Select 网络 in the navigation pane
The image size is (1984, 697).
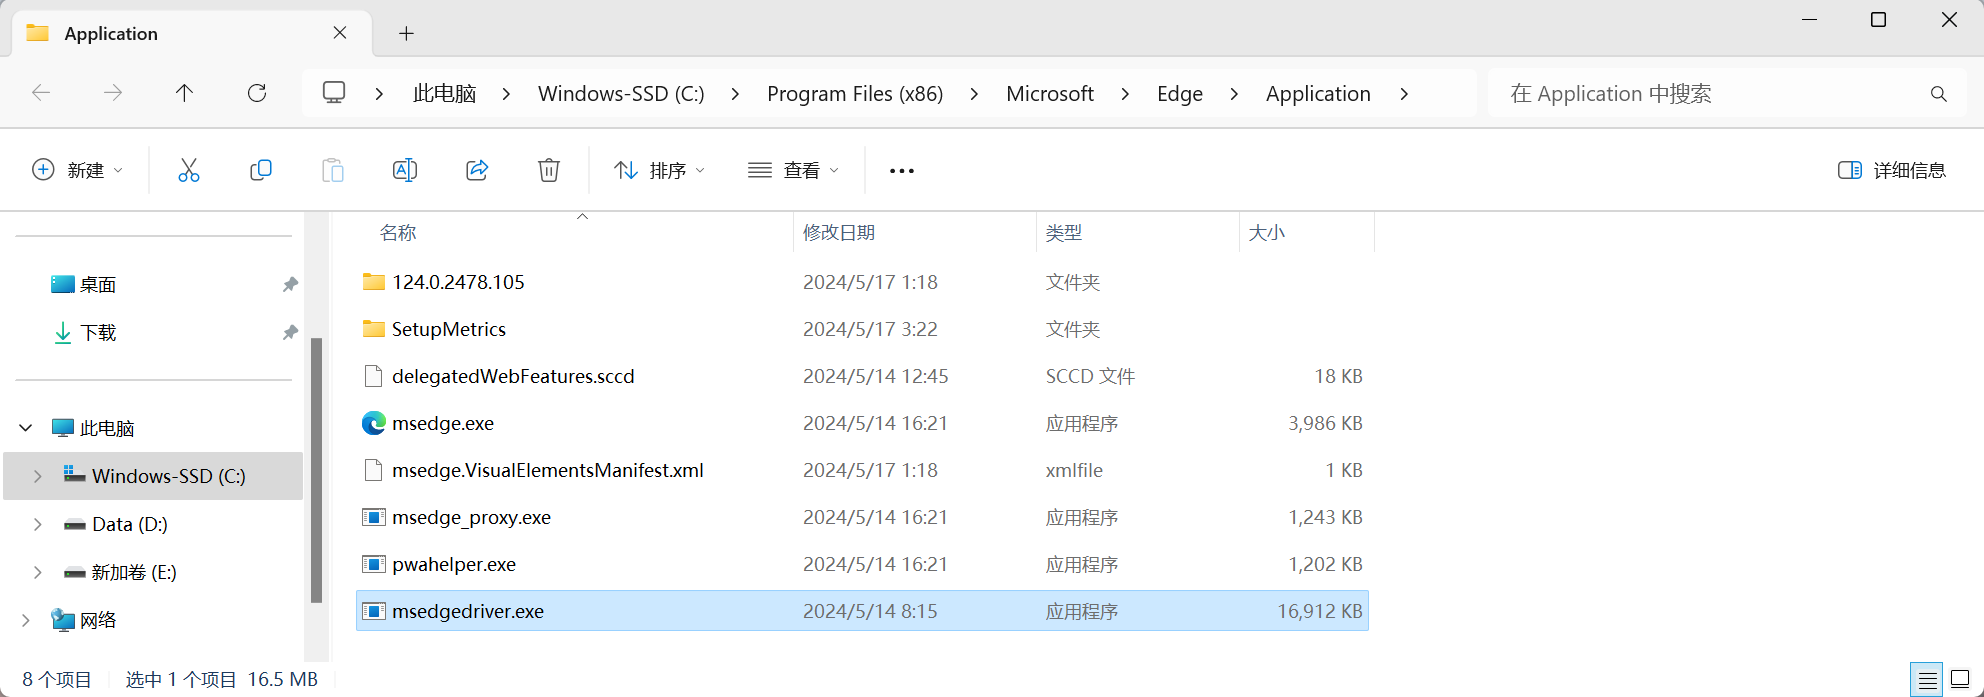(x=98, y=620)
